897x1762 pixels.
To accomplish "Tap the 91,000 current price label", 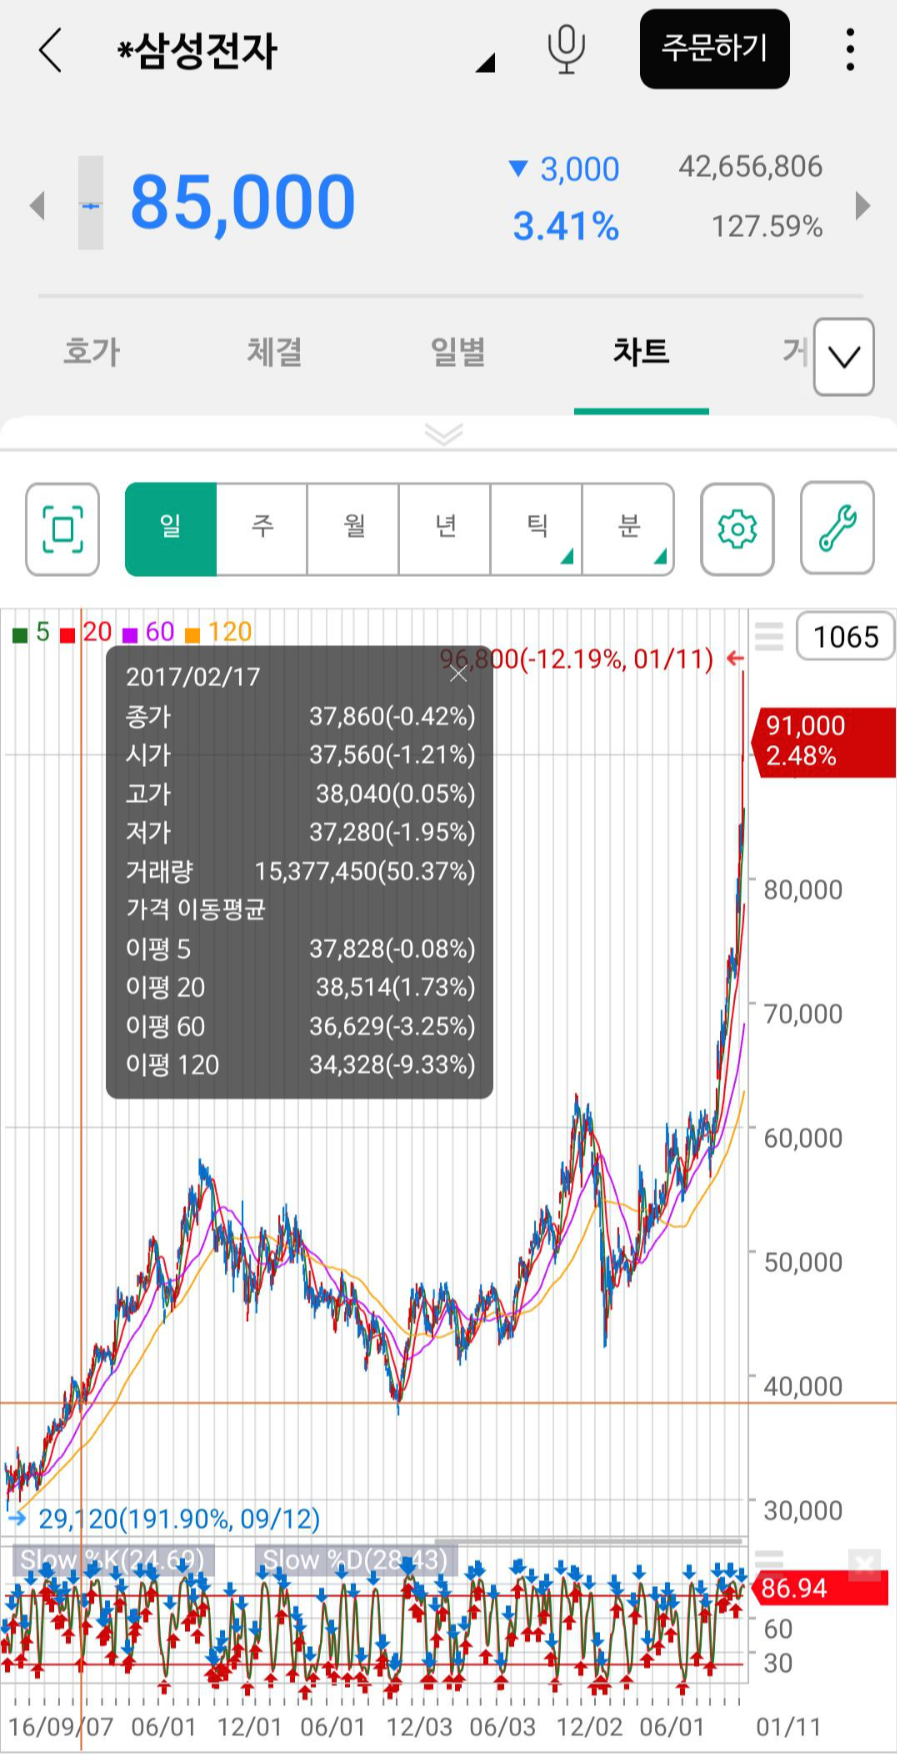I will point(823,741).
